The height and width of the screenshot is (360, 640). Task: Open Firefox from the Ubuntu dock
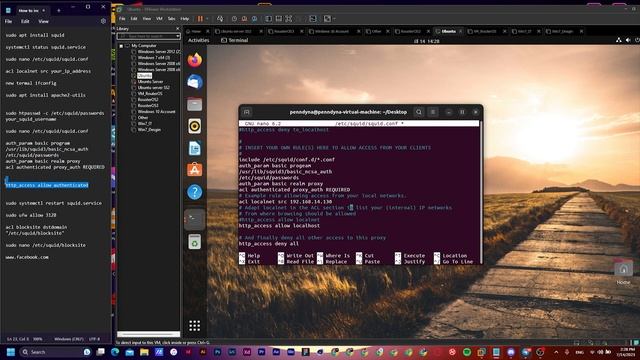(x=195, y=60)
